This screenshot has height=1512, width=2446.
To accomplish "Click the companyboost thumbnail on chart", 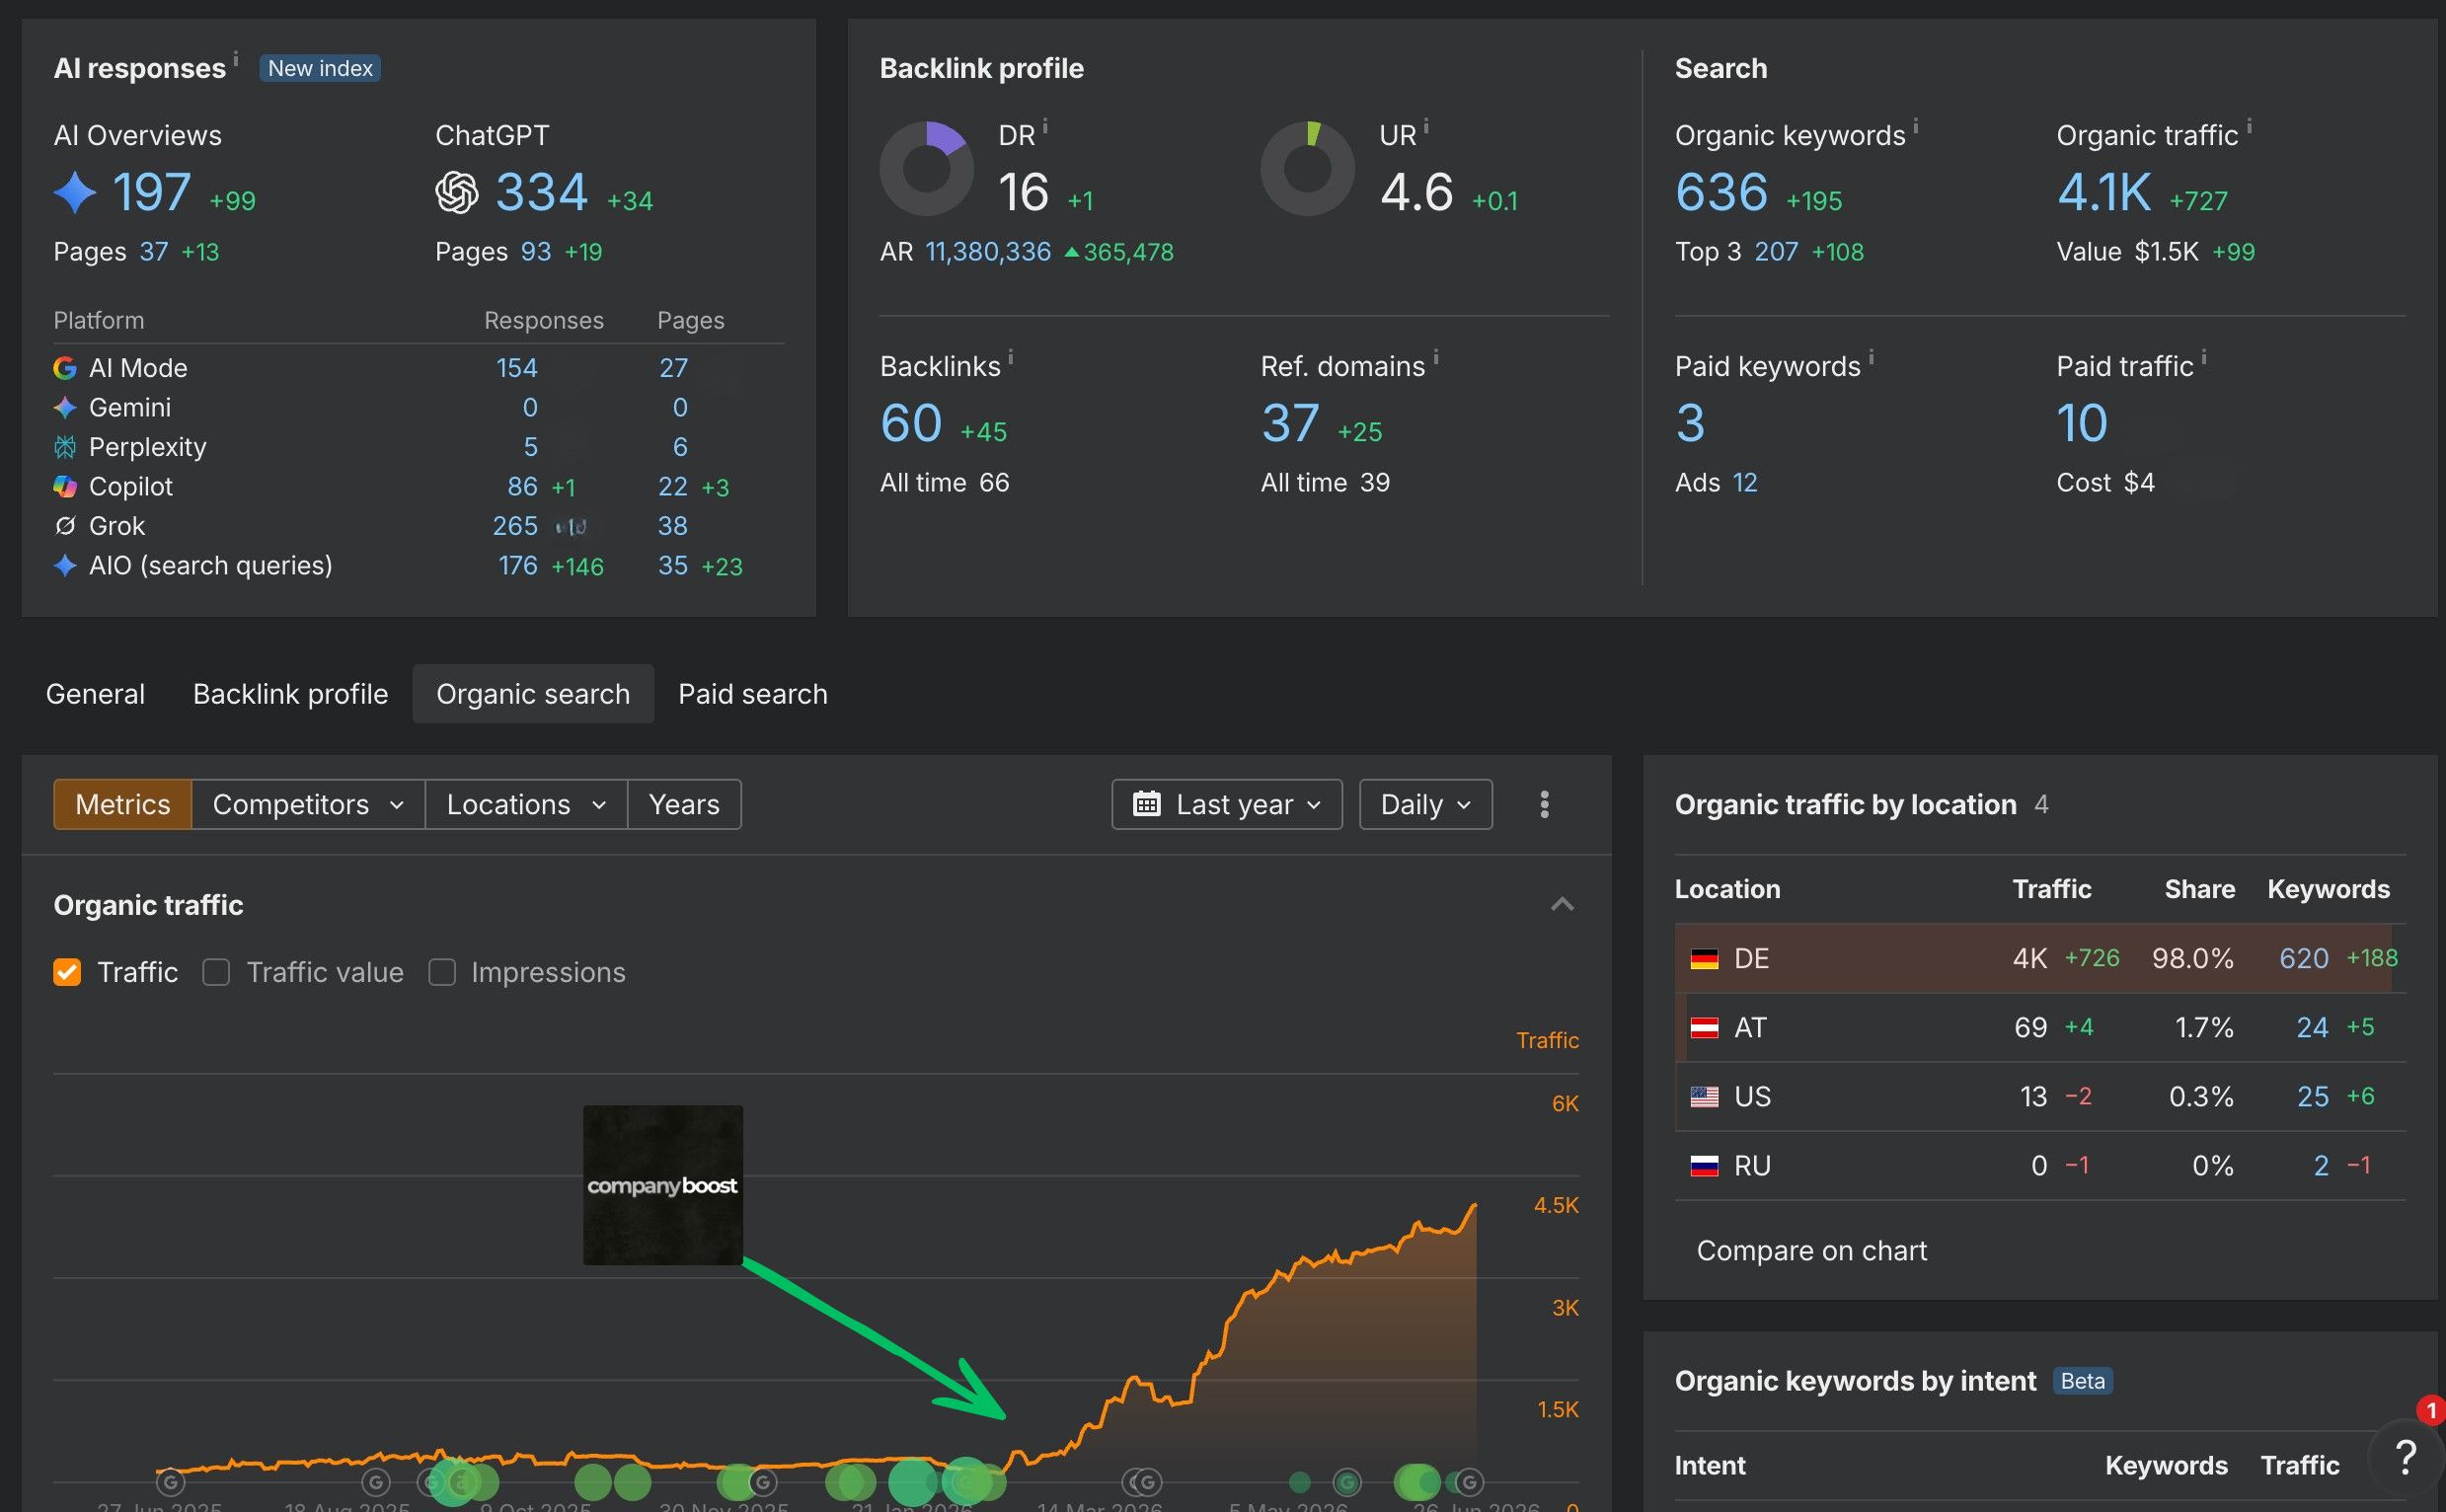I will point(663,1185).
